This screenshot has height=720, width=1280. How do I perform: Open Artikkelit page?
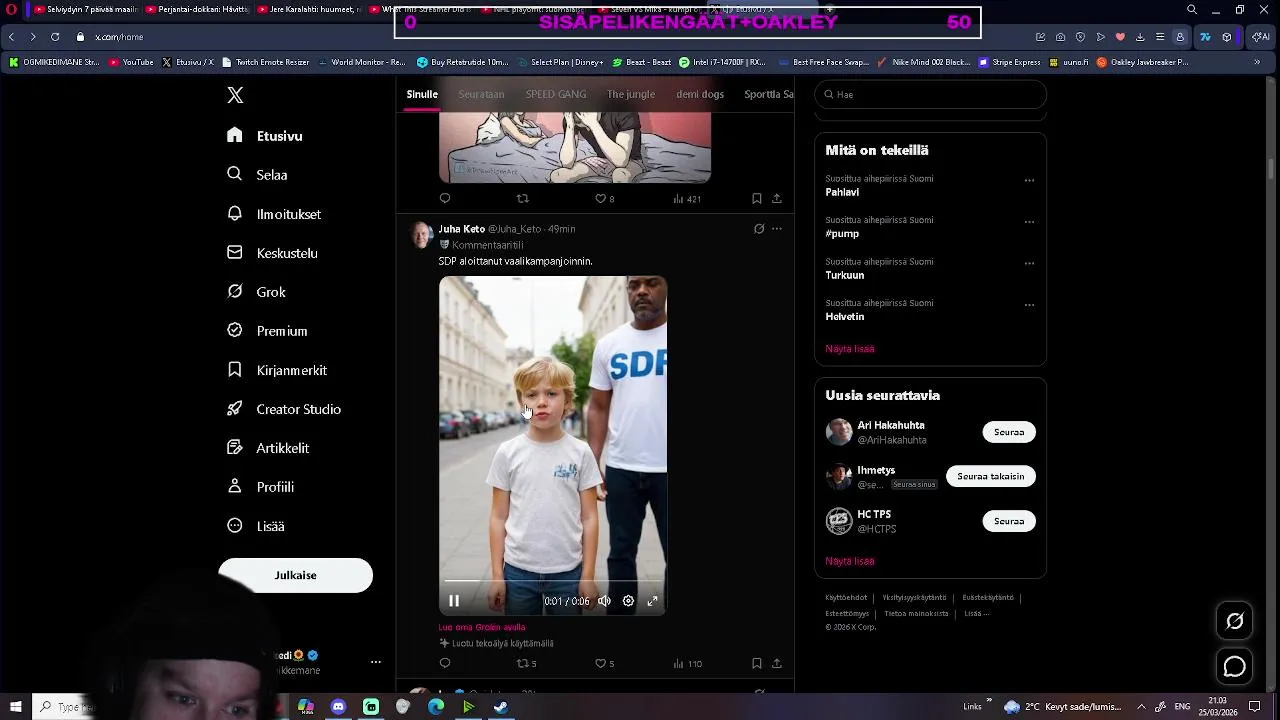pyautogui.click(x=268, y=448)
